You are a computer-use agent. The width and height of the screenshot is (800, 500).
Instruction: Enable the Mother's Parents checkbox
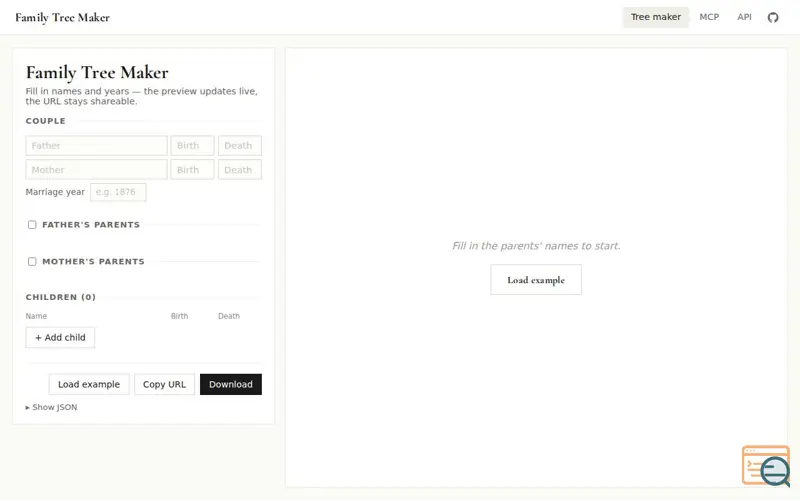(32, 261)
